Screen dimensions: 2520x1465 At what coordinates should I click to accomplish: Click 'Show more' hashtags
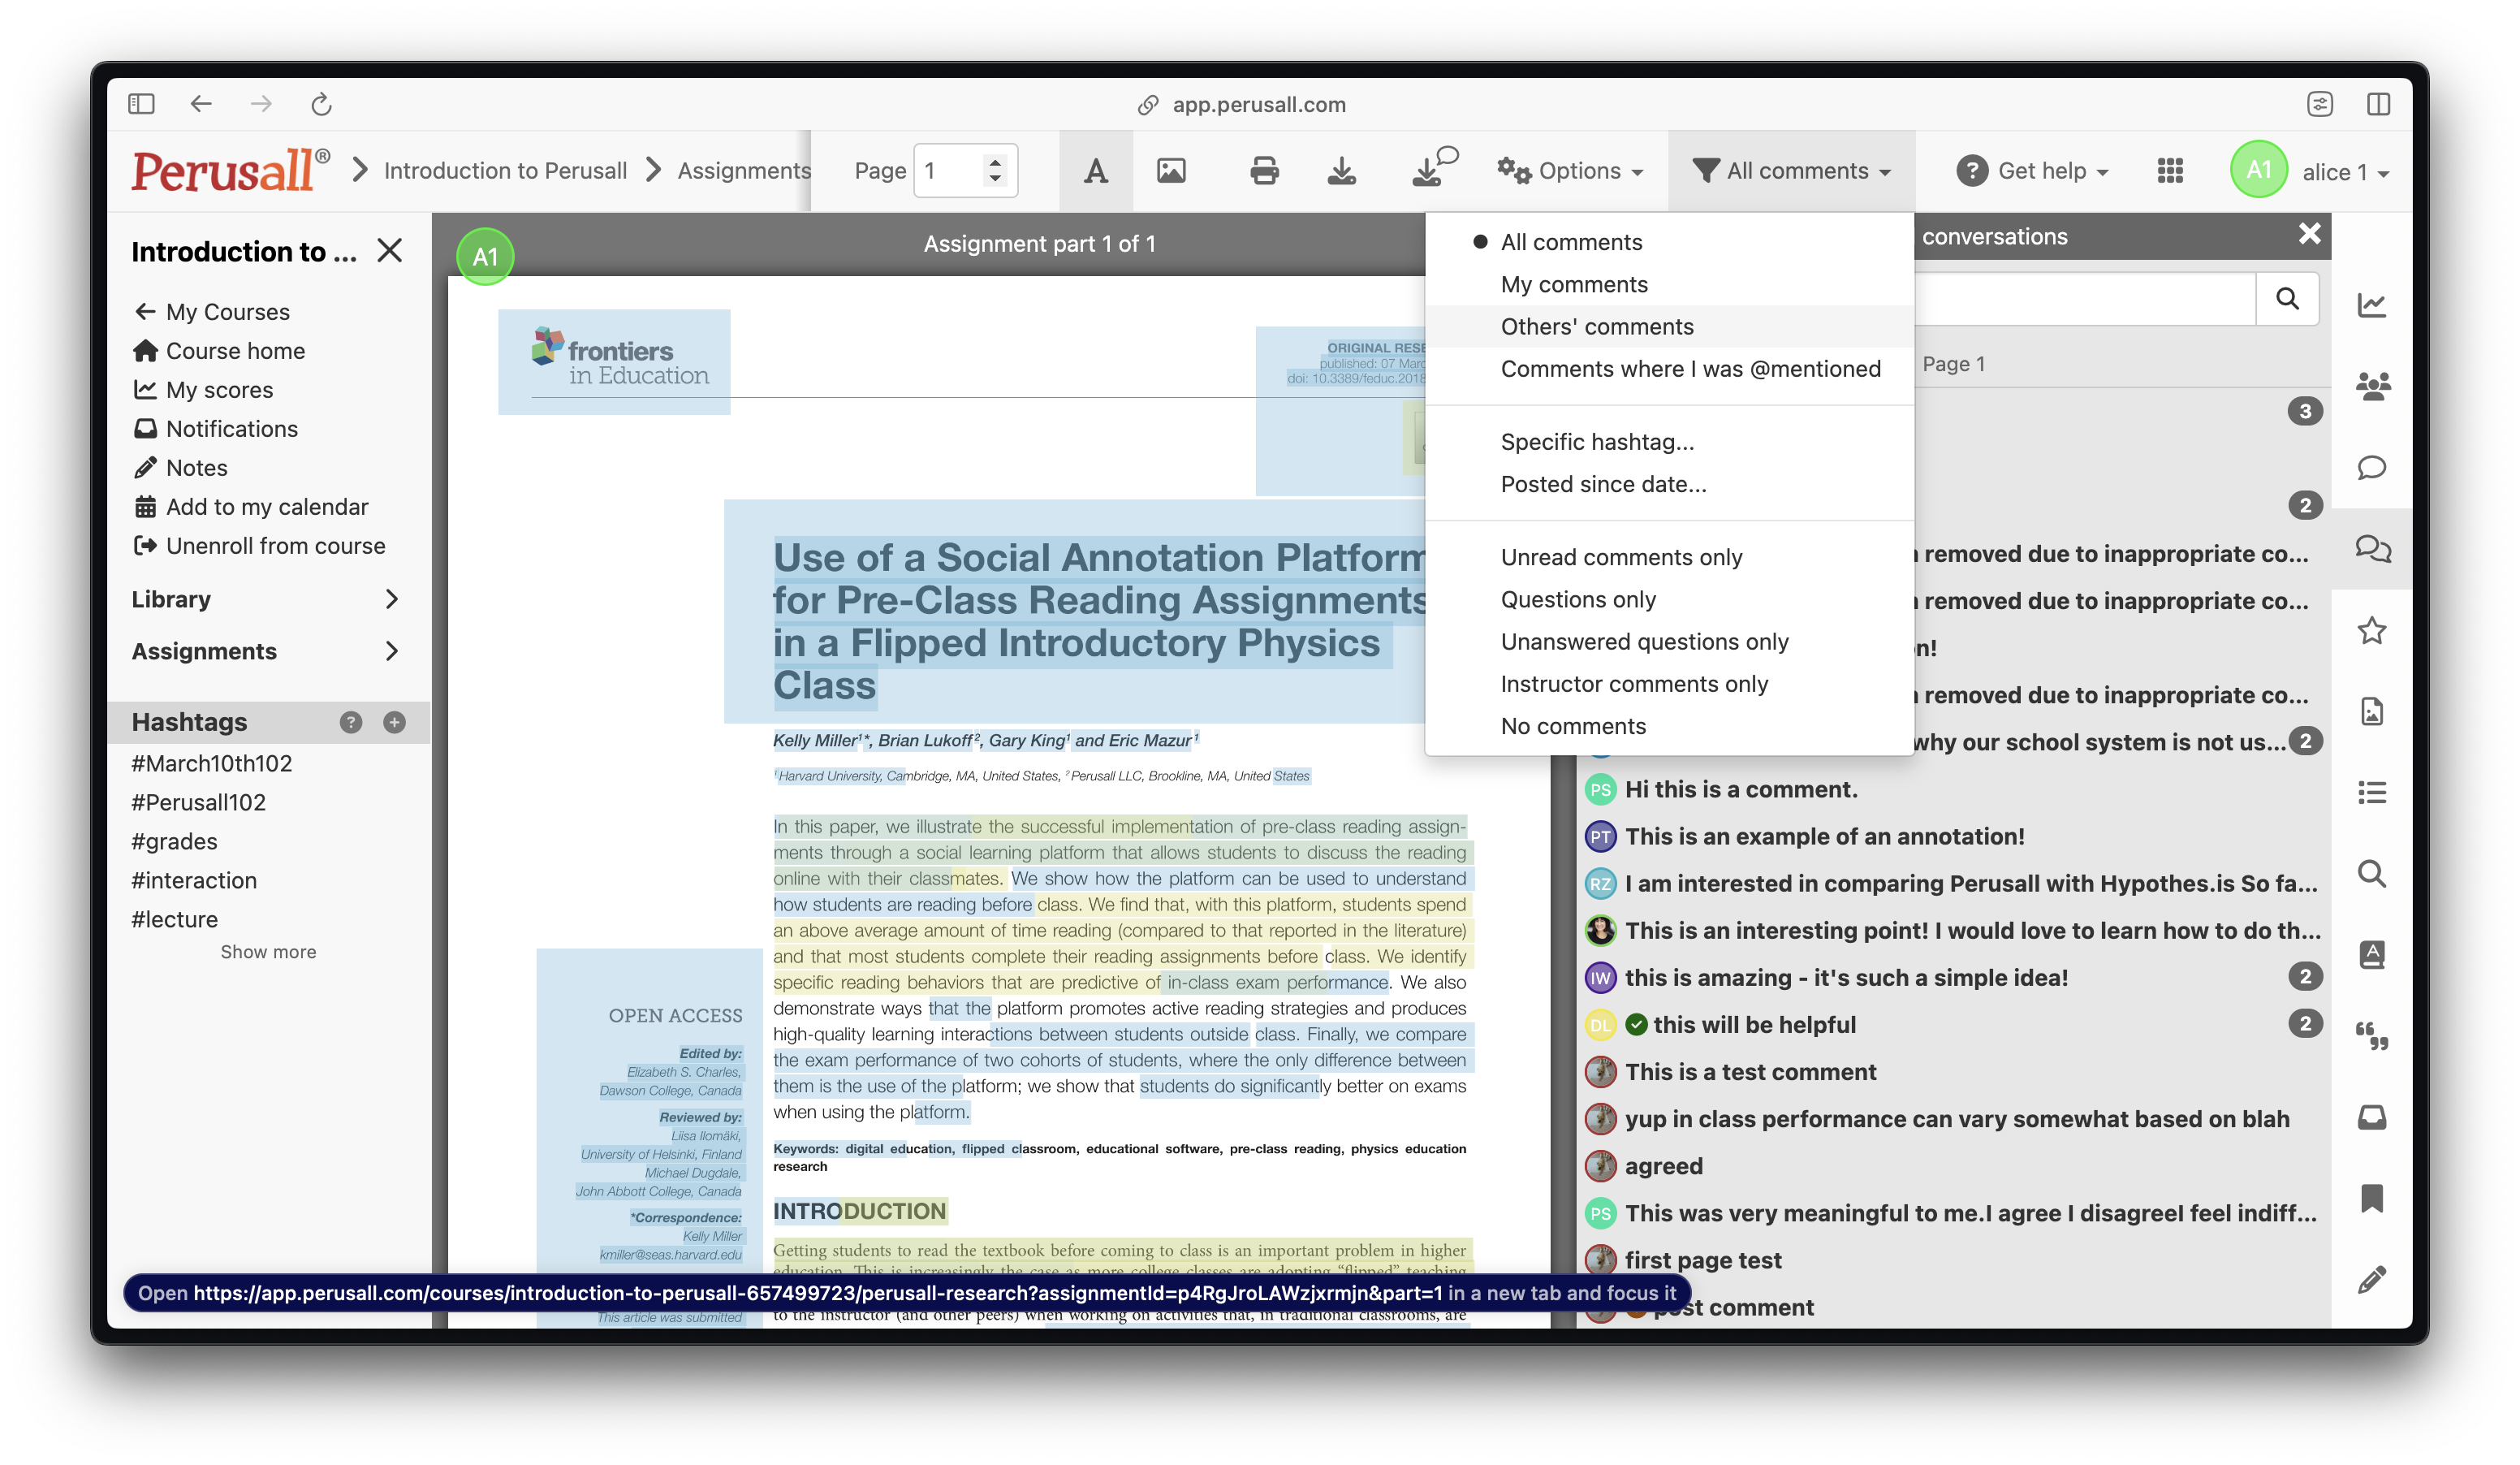tap(268, 952)
